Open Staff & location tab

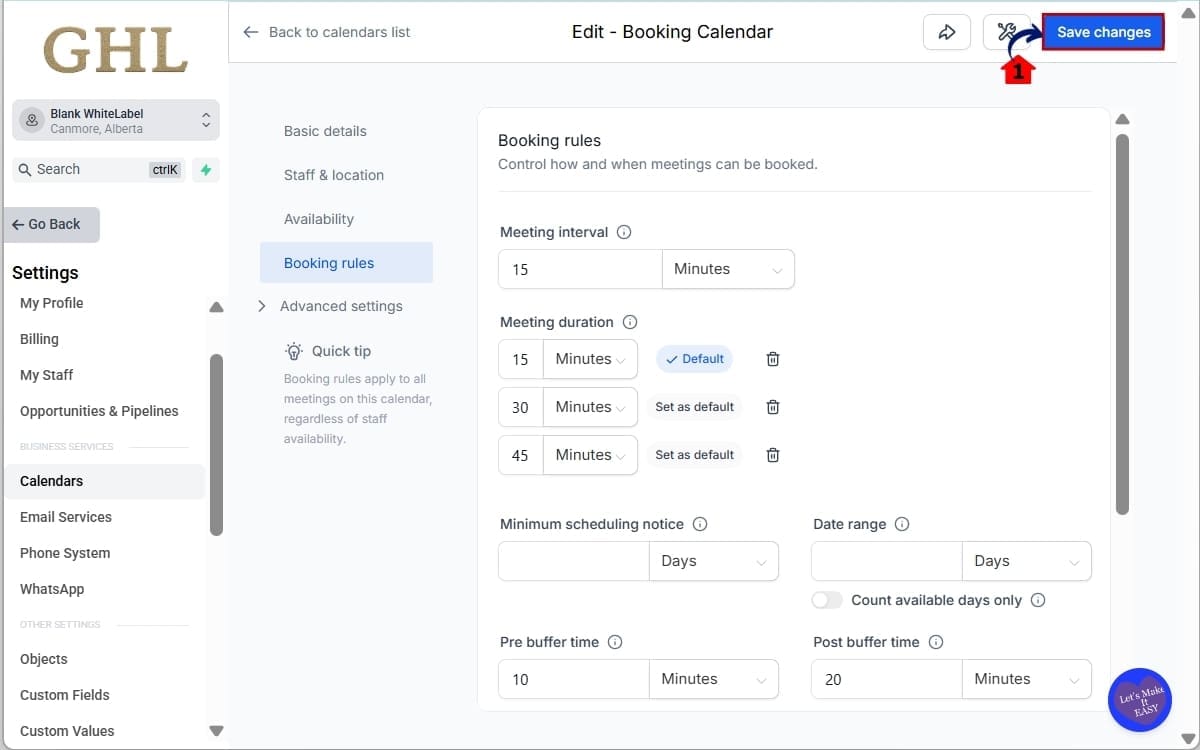[x=334, y=175]
